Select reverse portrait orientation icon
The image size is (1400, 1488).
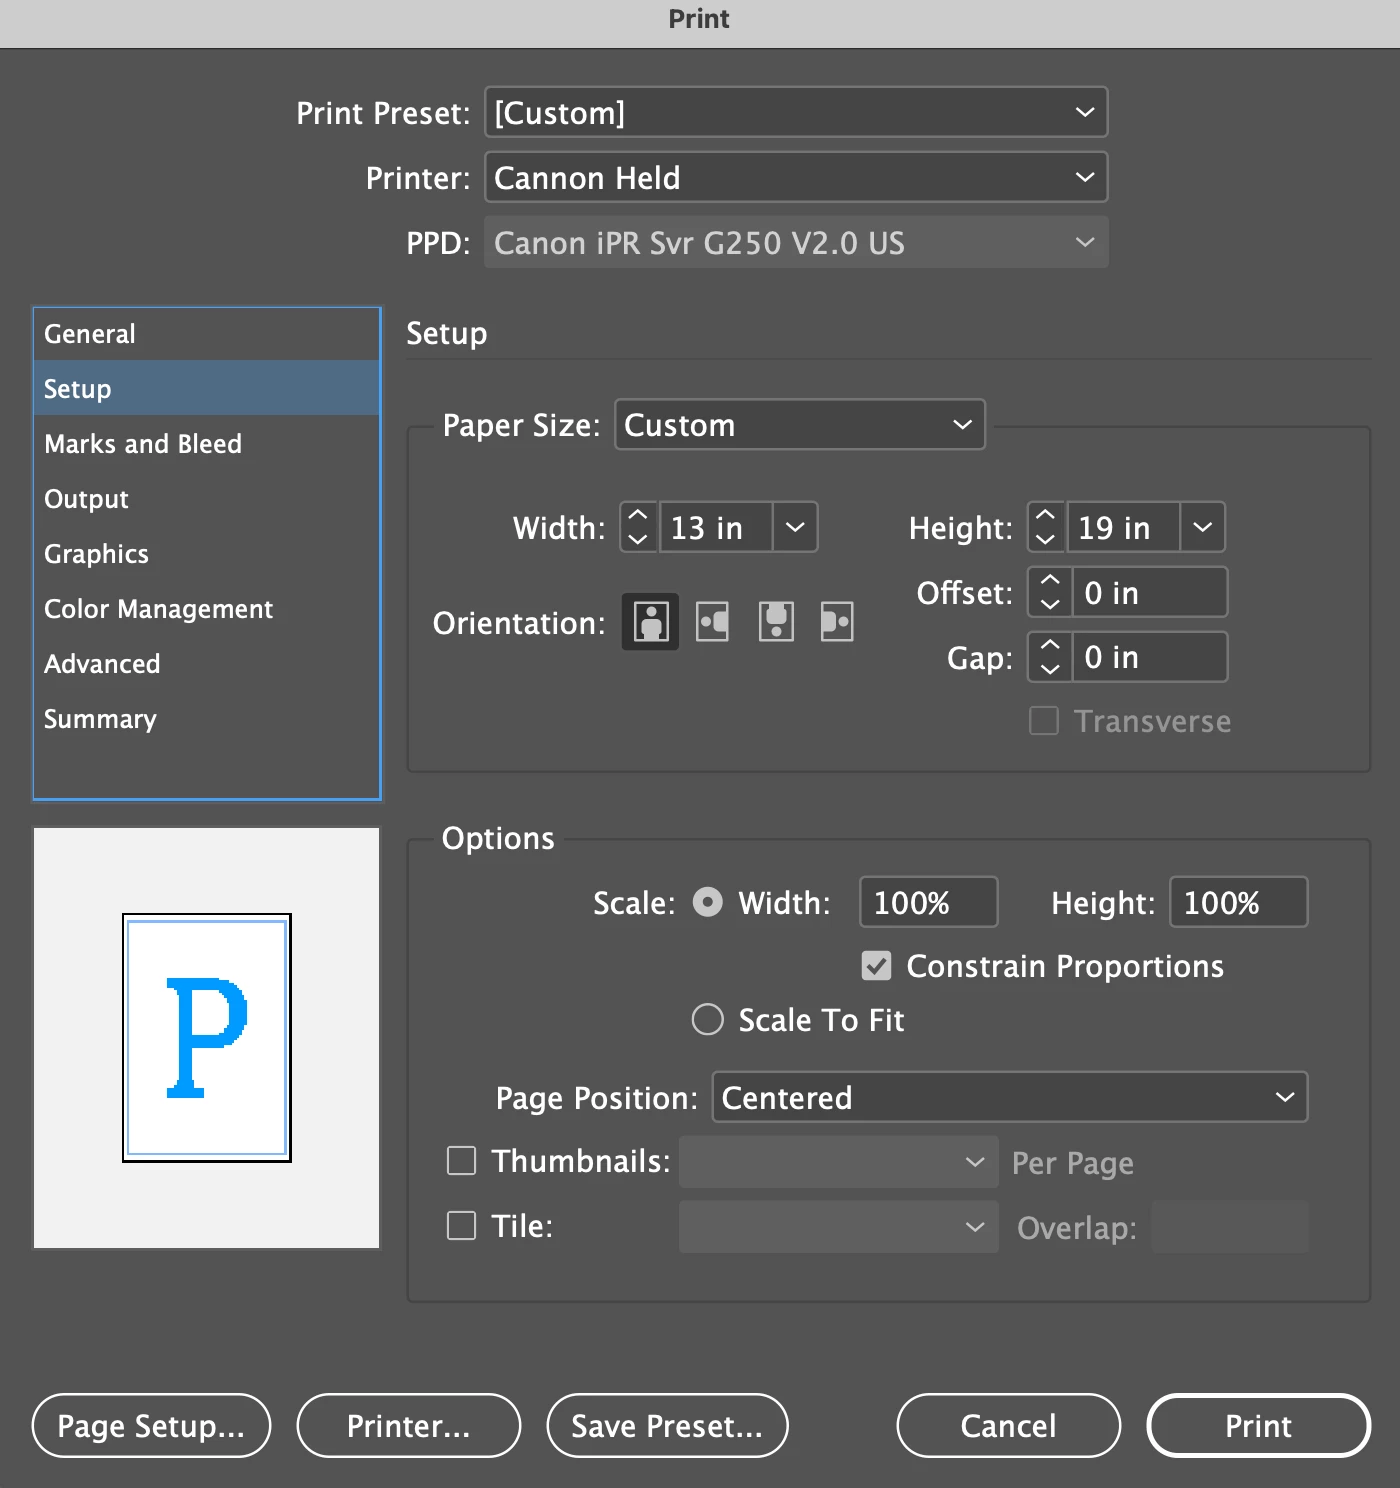(x=776, y=622)
